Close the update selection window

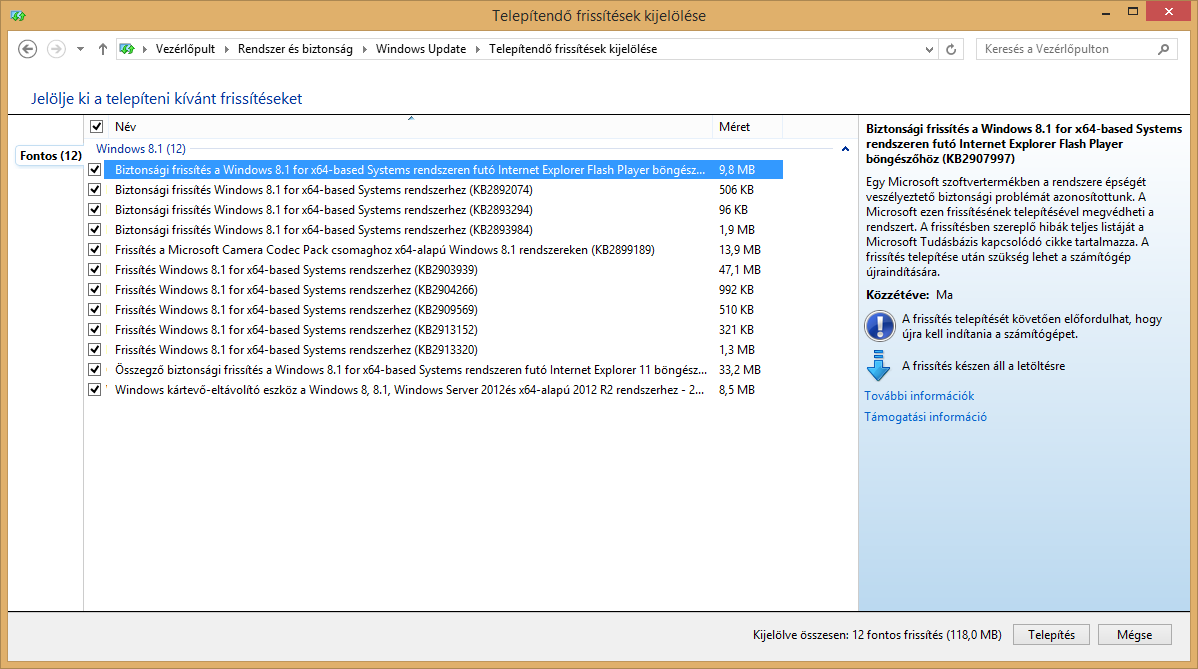pos(1169,11)
